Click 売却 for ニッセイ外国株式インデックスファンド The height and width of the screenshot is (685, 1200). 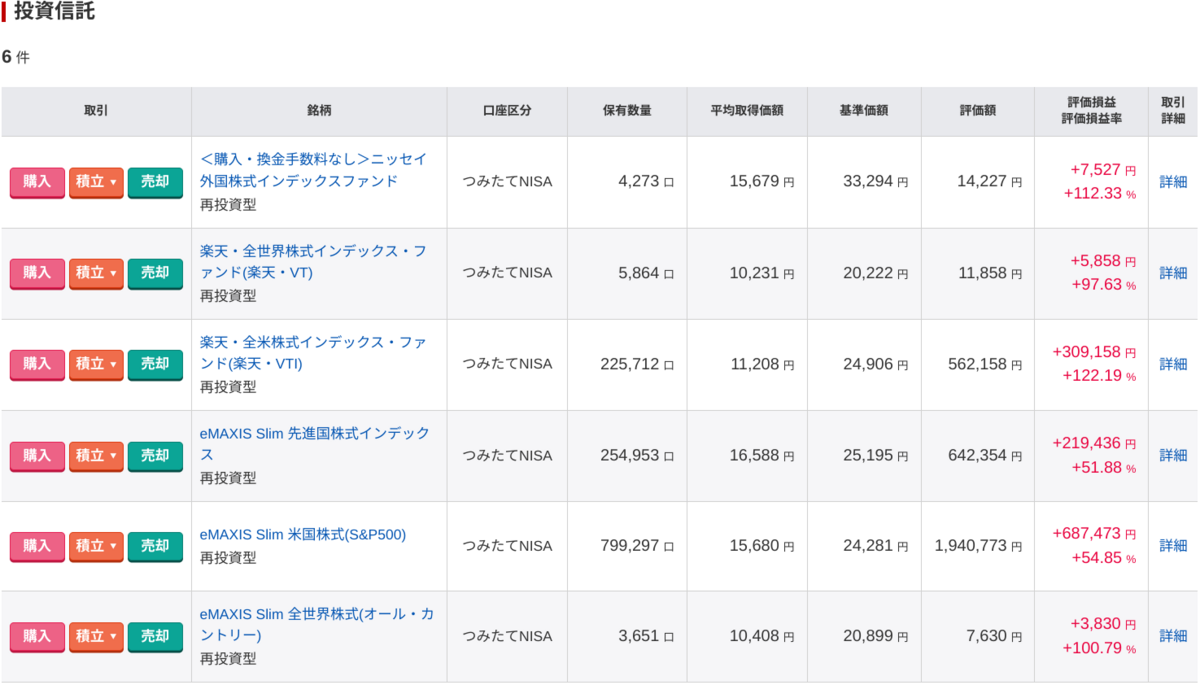(x=155, y=182)
